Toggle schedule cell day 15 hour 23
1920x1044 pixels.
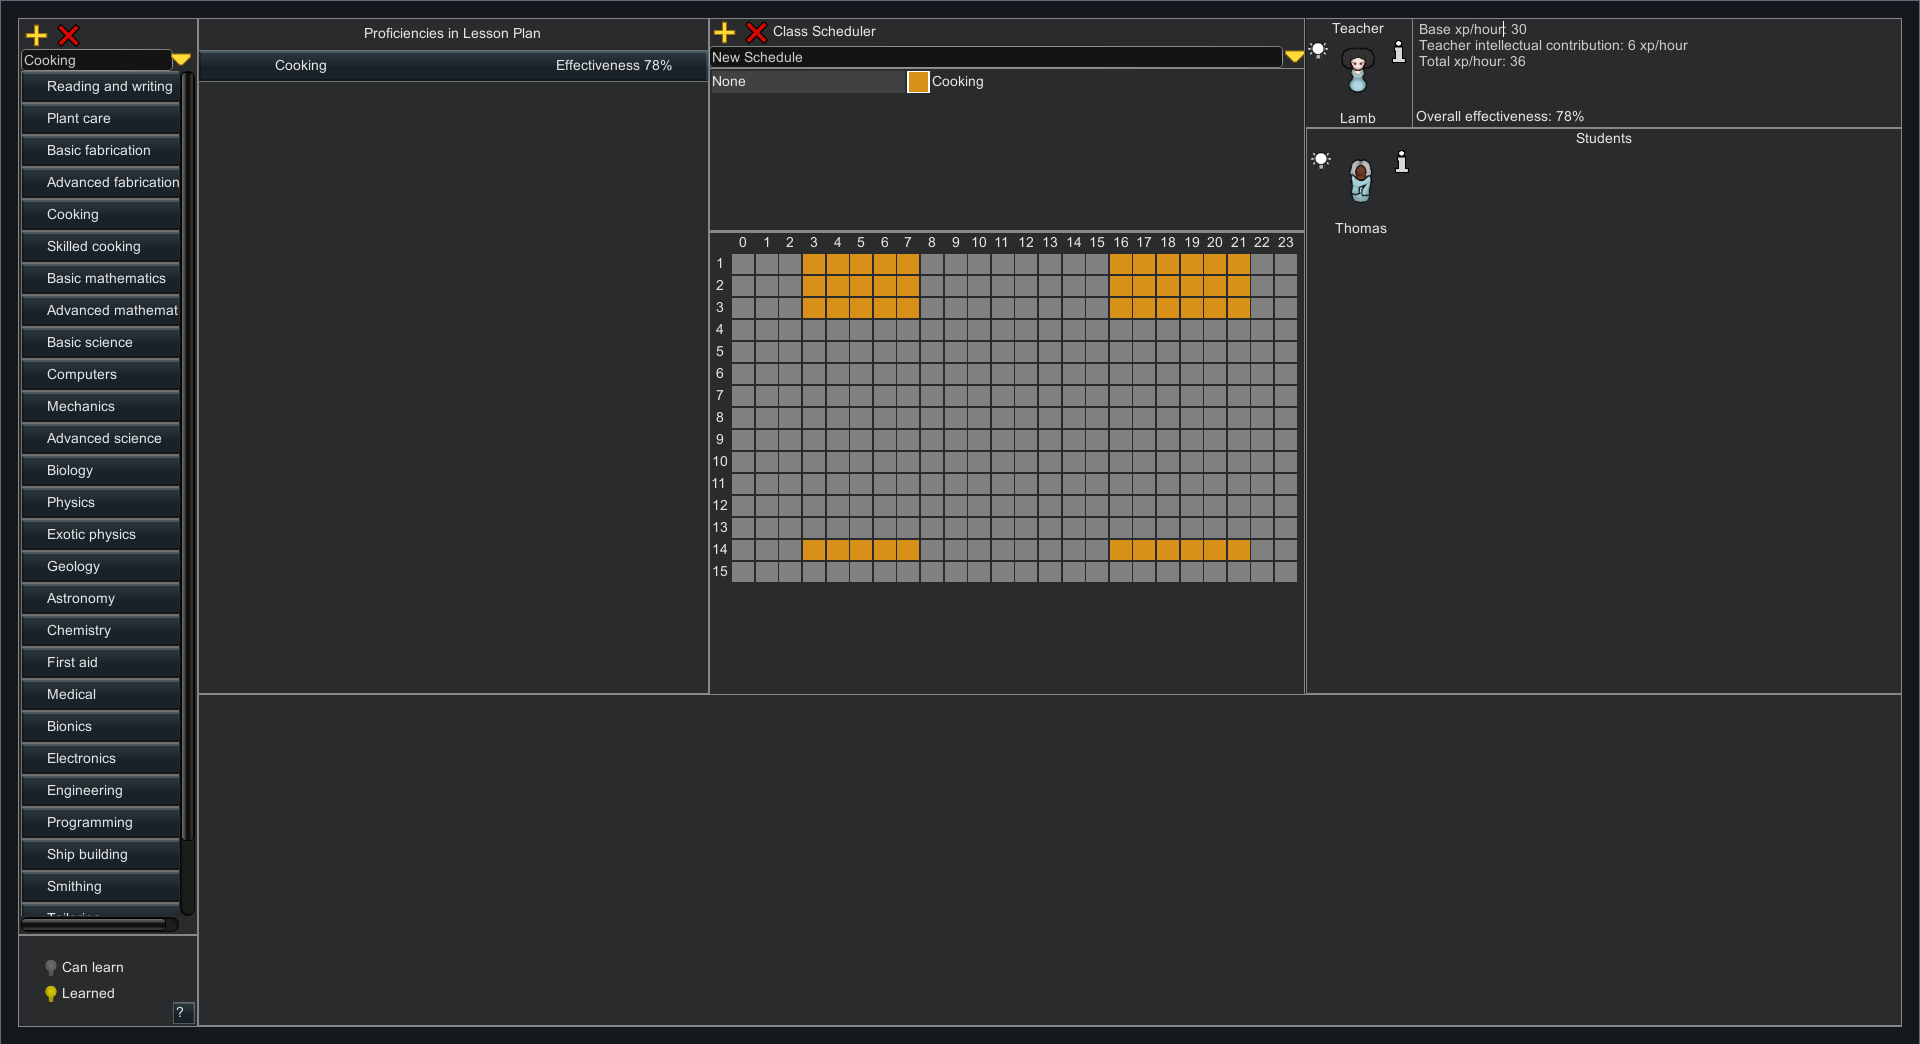point(1286,572)
